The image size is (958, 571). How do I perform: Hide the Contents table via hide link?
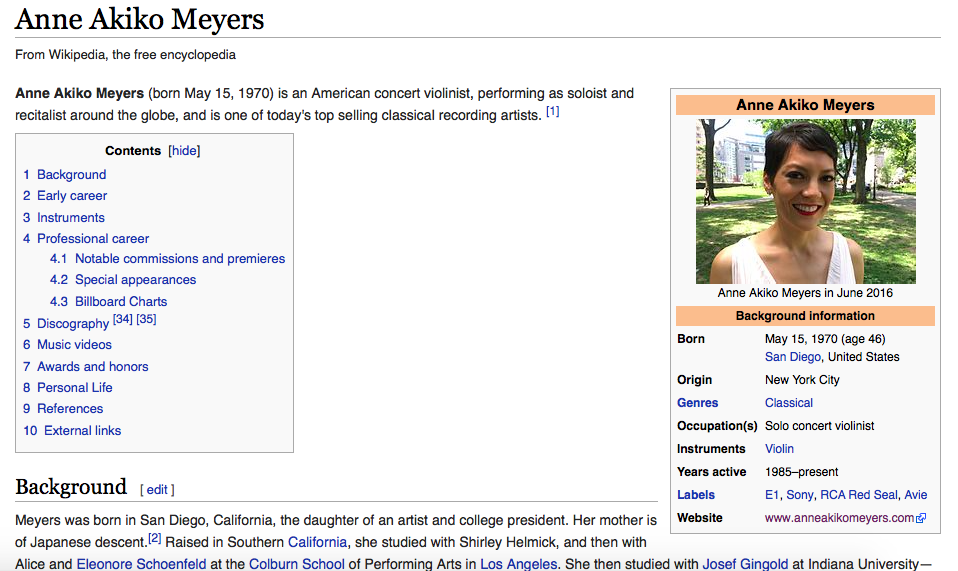[x=184, y=151]
